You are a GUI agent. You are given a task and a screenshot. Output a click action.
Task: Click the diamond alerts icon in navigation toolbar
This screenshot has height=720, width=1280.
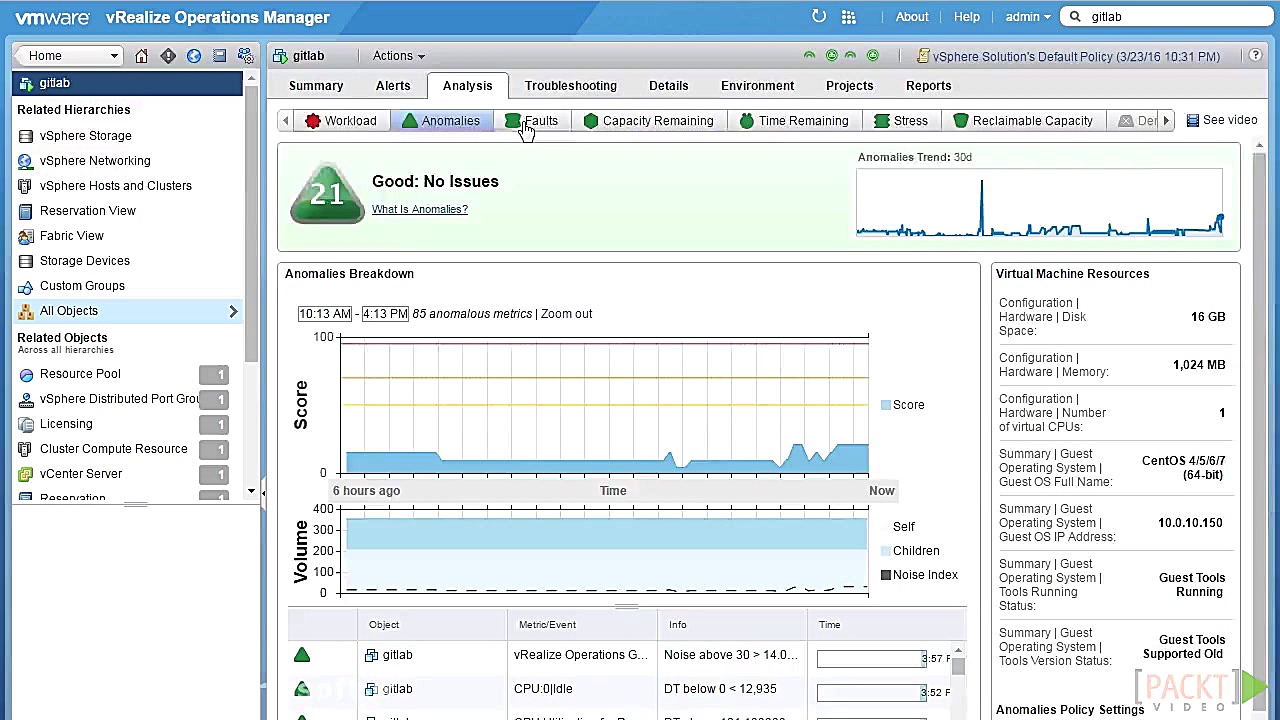[168, 56]
